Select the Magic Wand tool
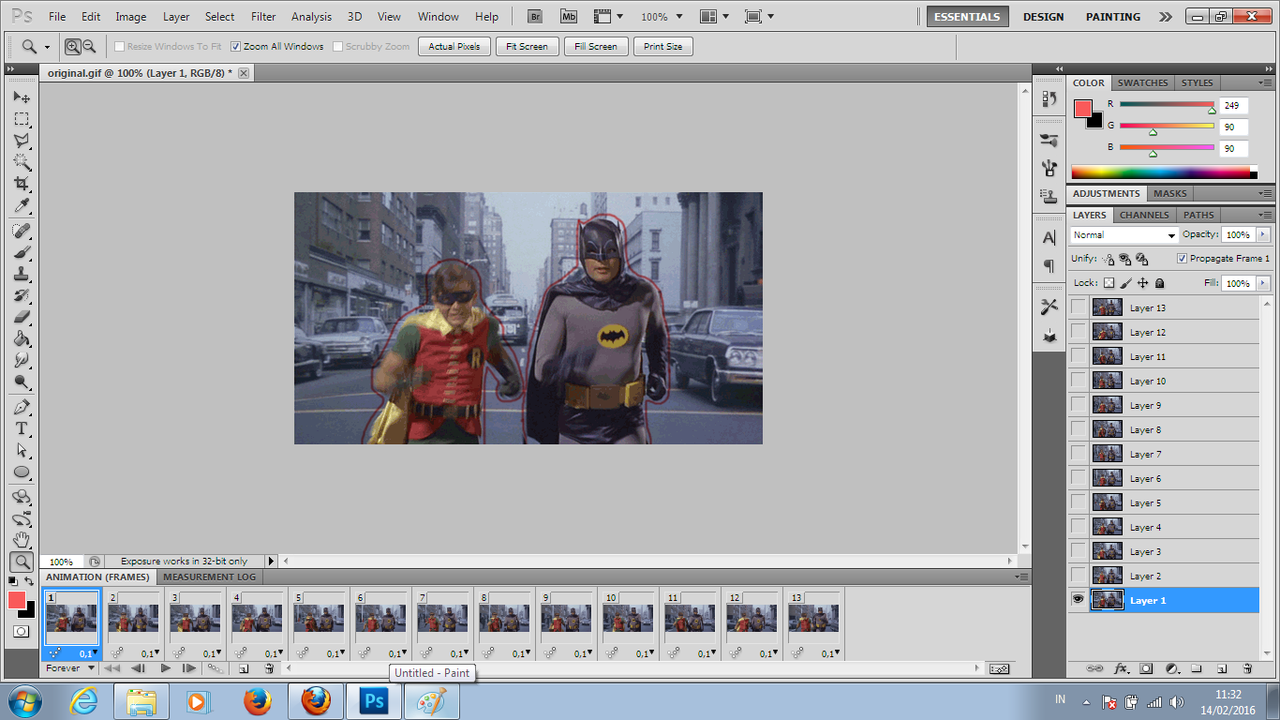Screen dimensions: 1280x720 coord(21,163)
